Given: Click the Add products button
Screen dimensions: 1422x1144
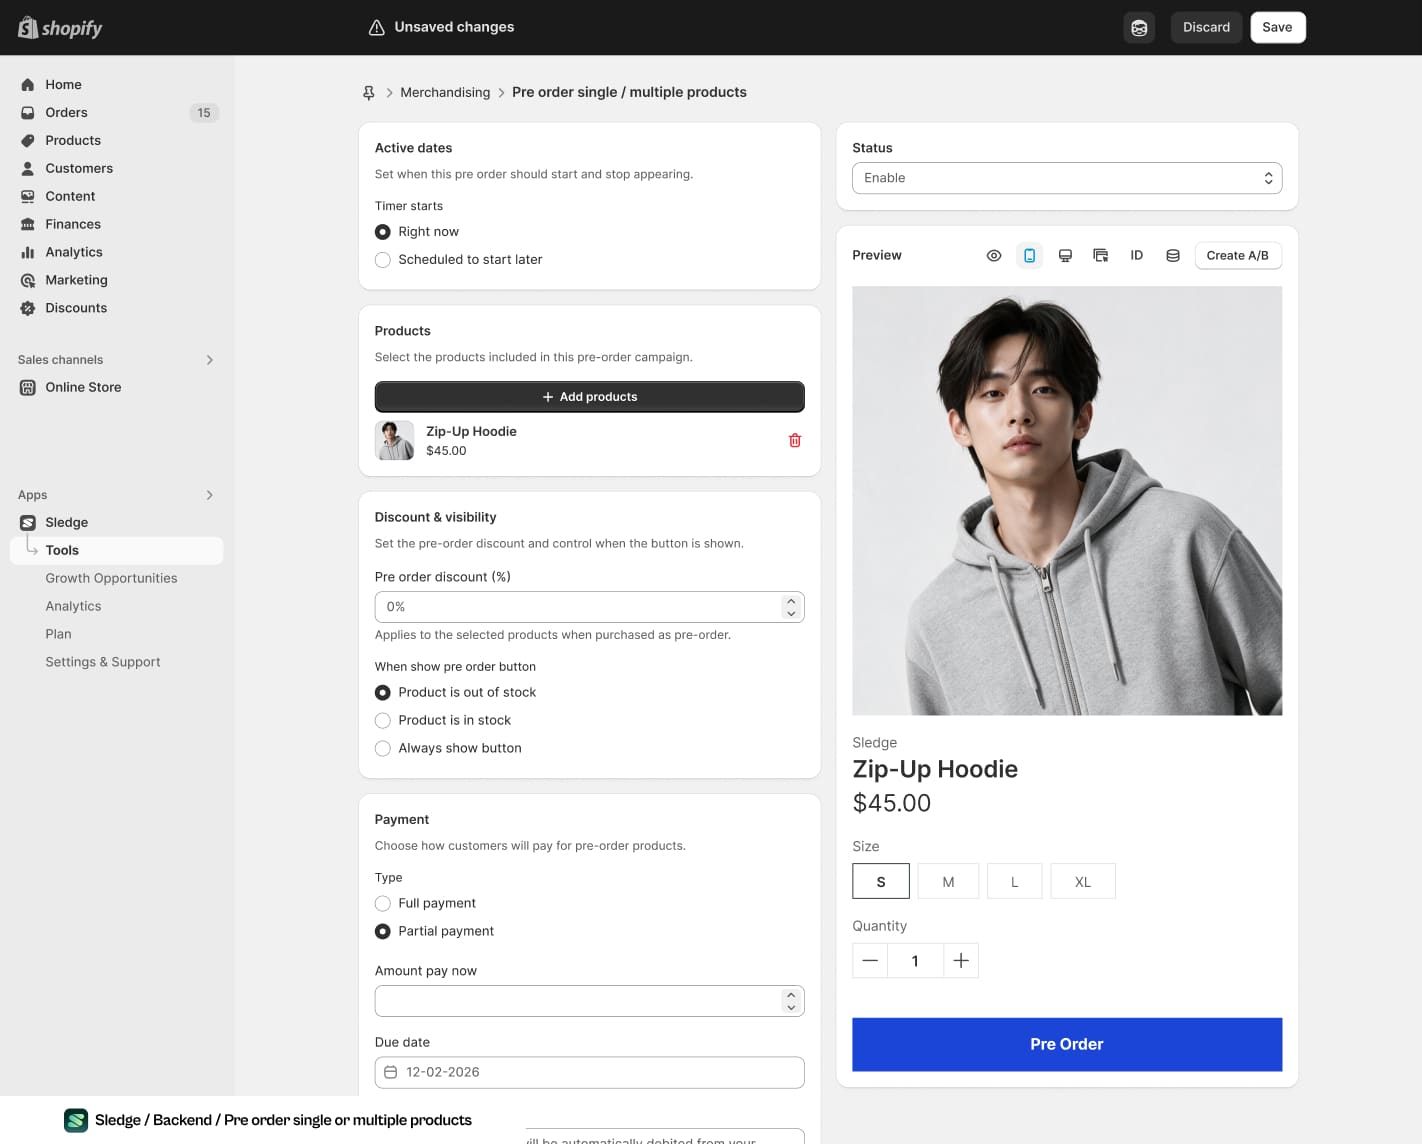Looking at the screenshot, I should tap(590, 397).
